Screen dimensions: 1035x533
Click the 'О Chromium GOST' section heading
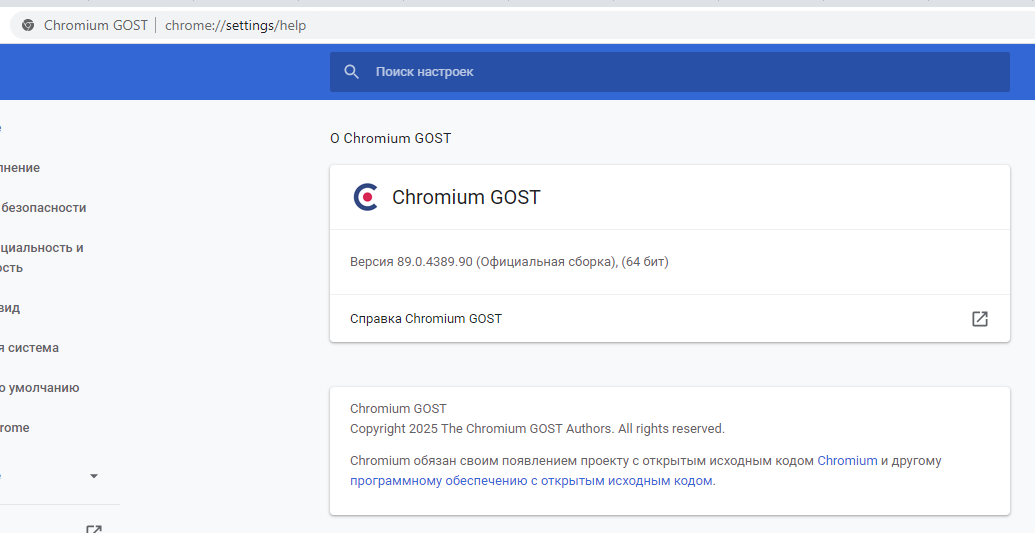[391, 138]
